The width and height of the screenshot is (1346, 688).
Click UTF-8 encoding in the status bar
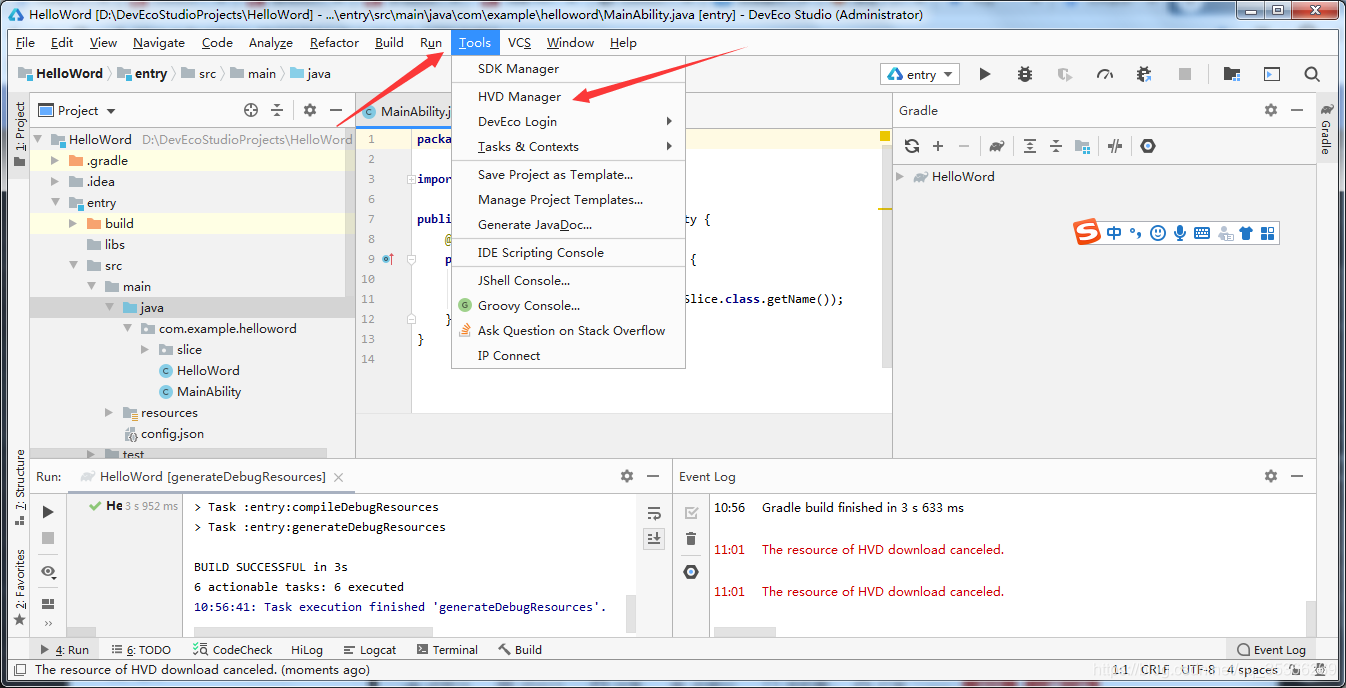tap(1198, 669)
